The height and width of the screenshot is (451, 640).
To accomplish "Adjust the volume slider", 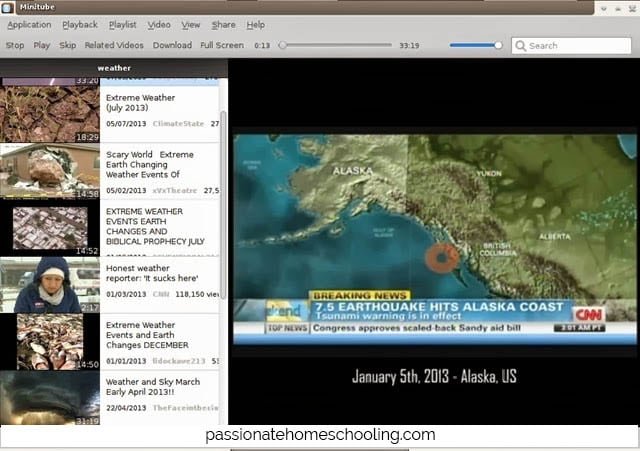I will (x=476, y=45).
